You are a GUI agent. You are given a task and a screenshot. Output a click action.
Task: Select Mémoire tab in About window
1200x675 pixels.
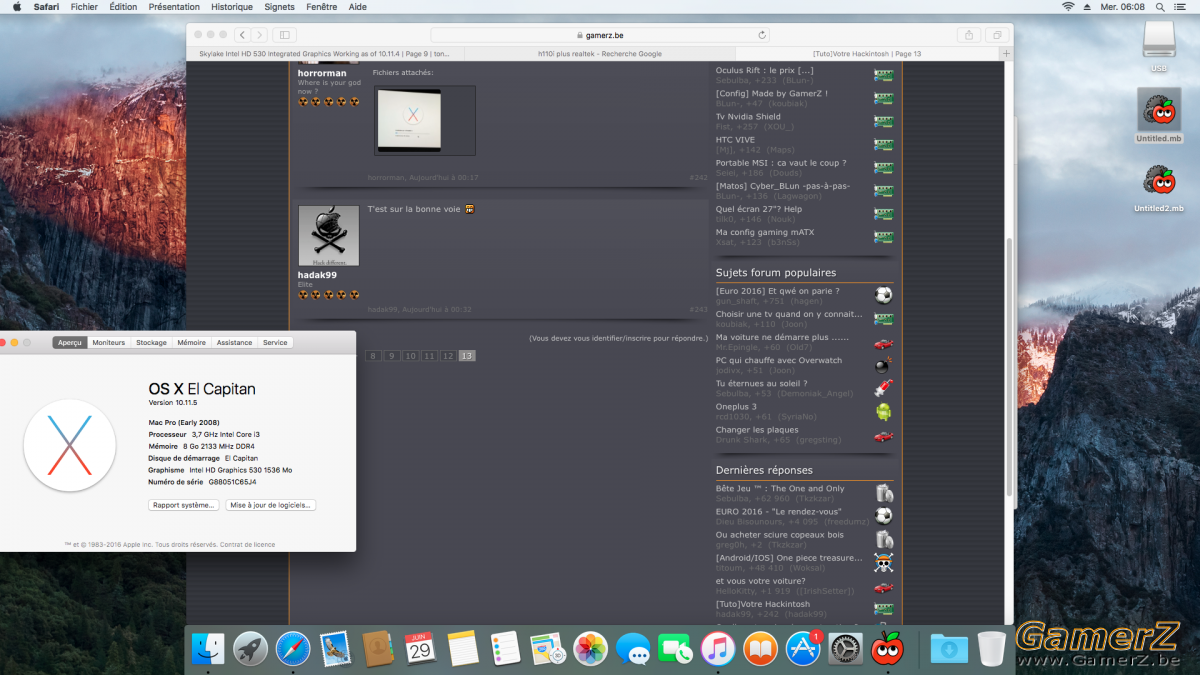click(191, 343)
